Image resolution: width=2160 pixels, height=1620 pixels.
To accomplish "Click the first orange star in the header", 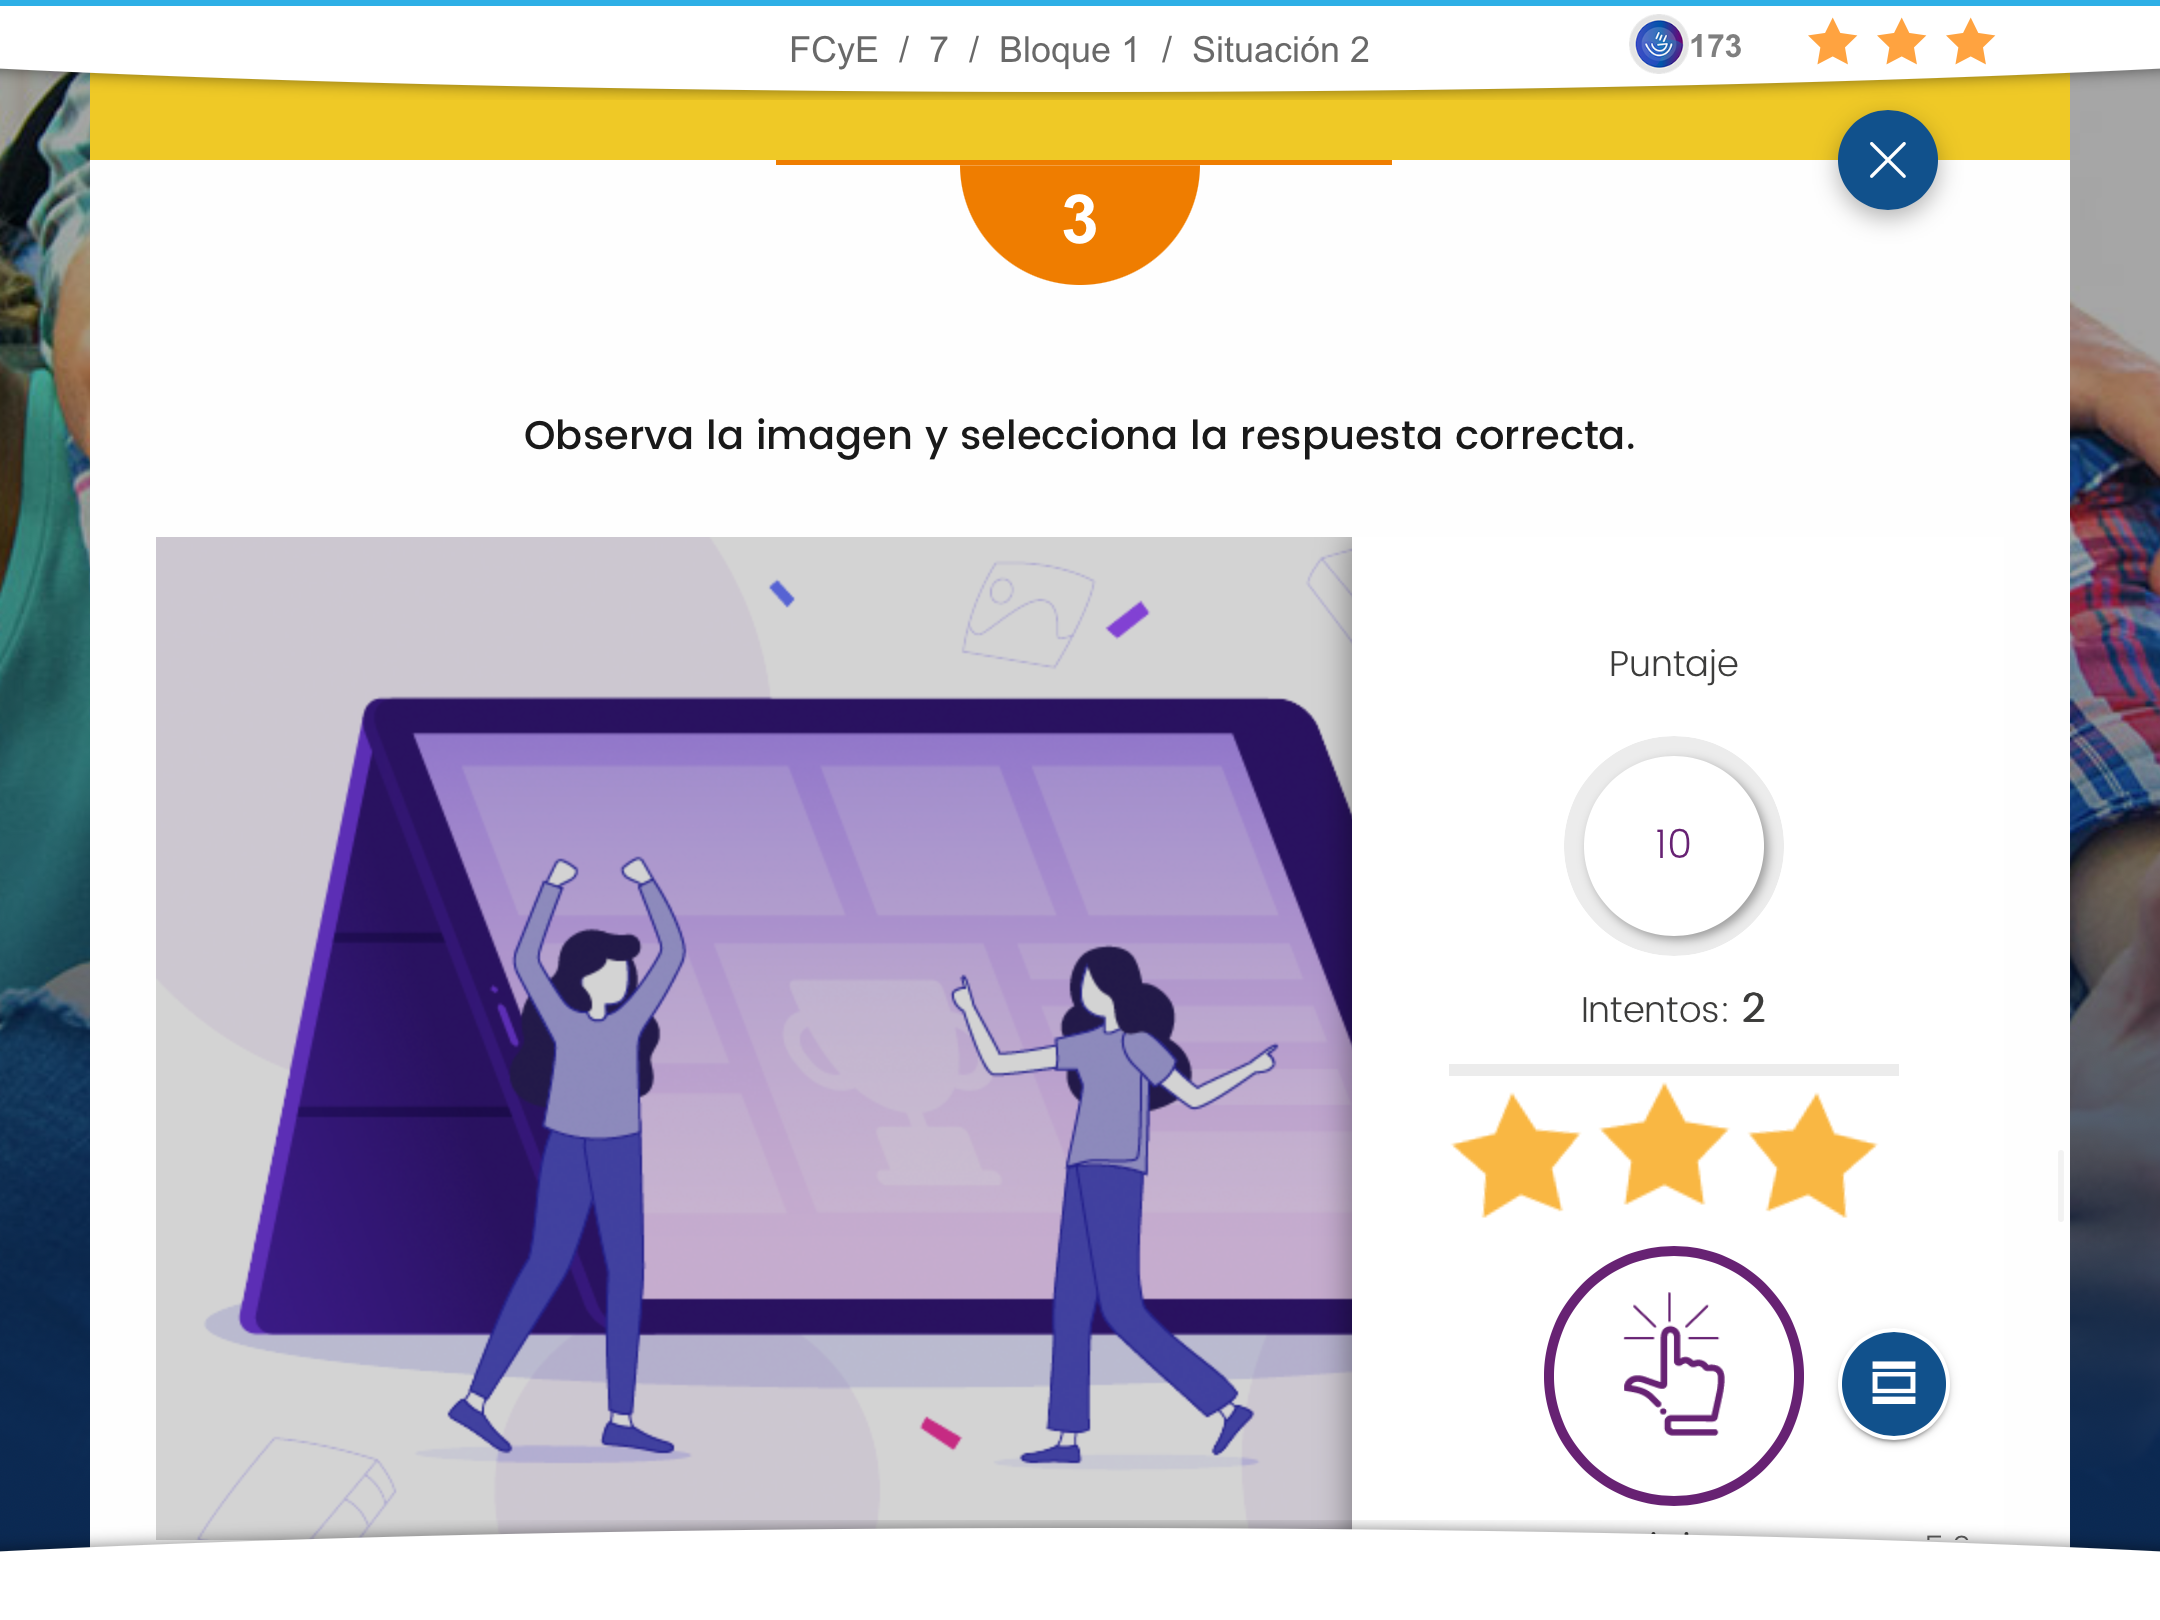I will 1832,43.
